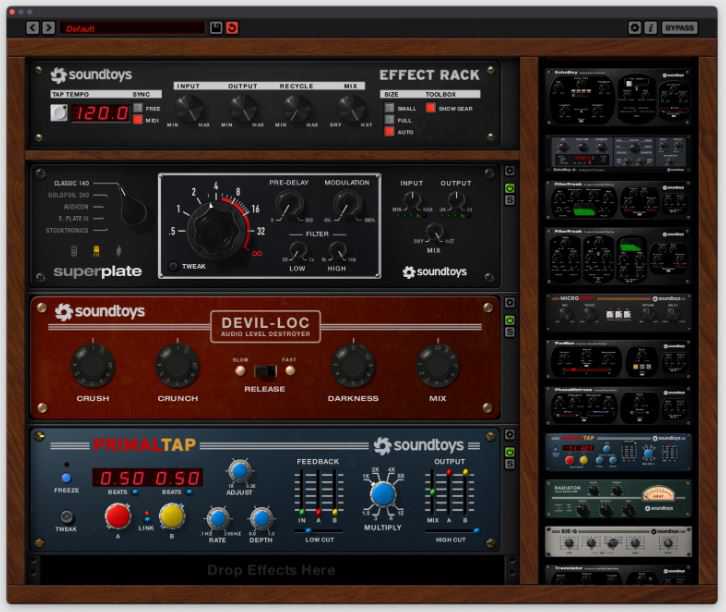Image resolution: width=726 pixels, height=612 pixels.
Task: Open the SuperPlate slot preset icon
Action: click(x=509, y=200)
